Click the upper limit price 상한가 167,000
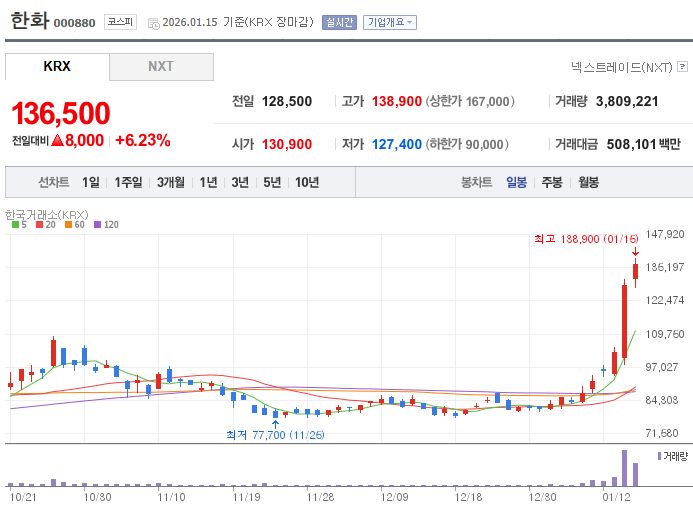The height and width of the screenshot is (508, 693). click(470, 101)
